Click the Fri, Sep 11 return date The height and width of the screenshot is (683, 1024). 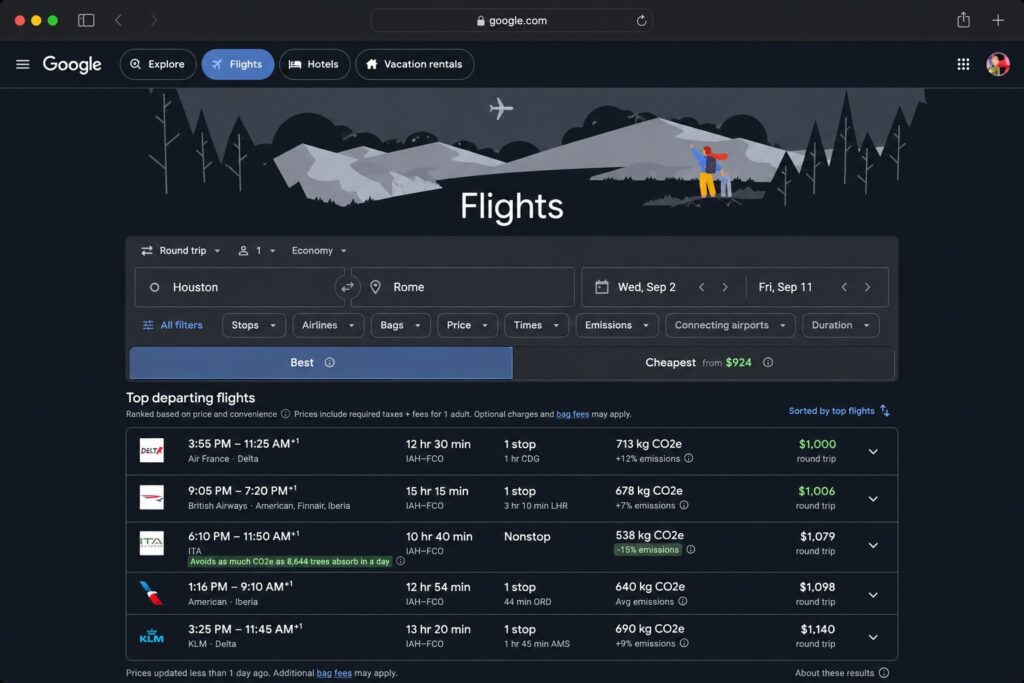pos(785,287)
